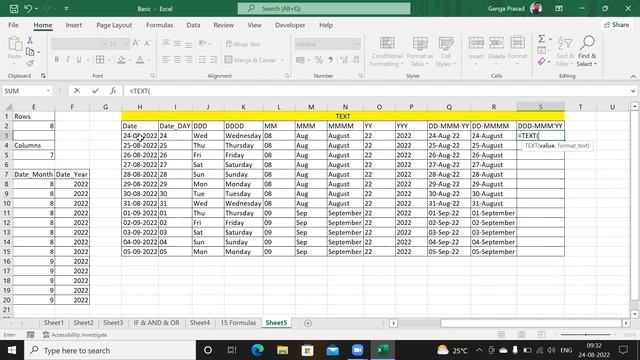
Task: Click the Share button
Action: (x=617, y=25)
